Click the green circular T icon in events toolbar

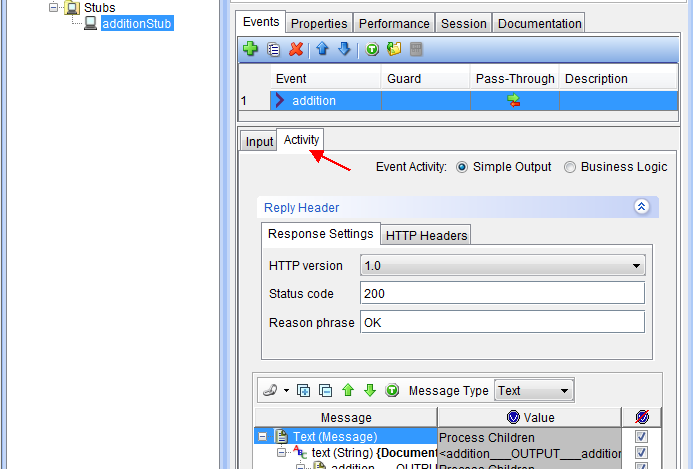click(372, 49)
